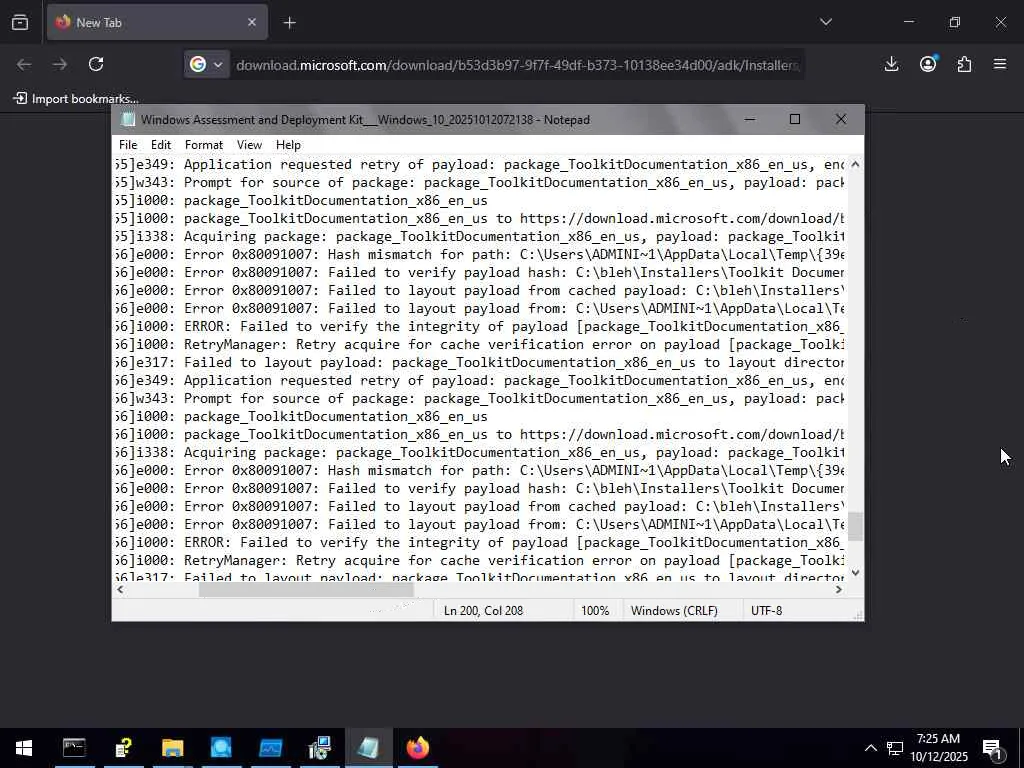Go back to previous page

tap(24, 64)
